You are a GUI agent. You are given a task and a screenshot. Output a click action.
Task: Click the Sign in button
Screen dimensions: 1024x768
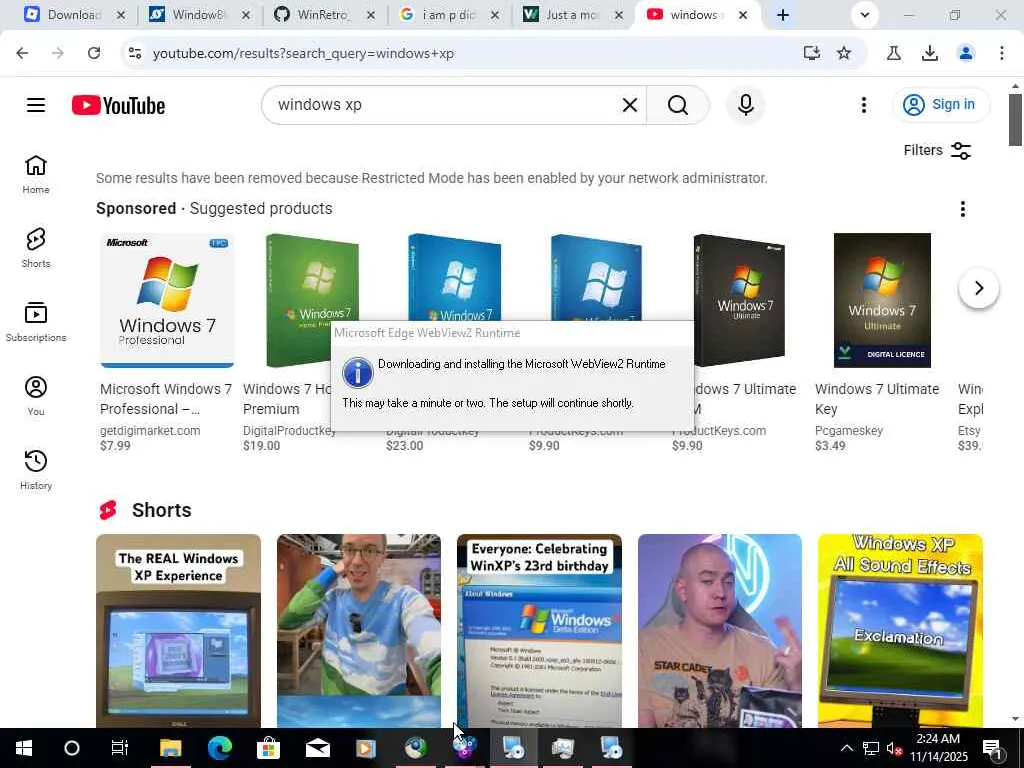point(941,104)
